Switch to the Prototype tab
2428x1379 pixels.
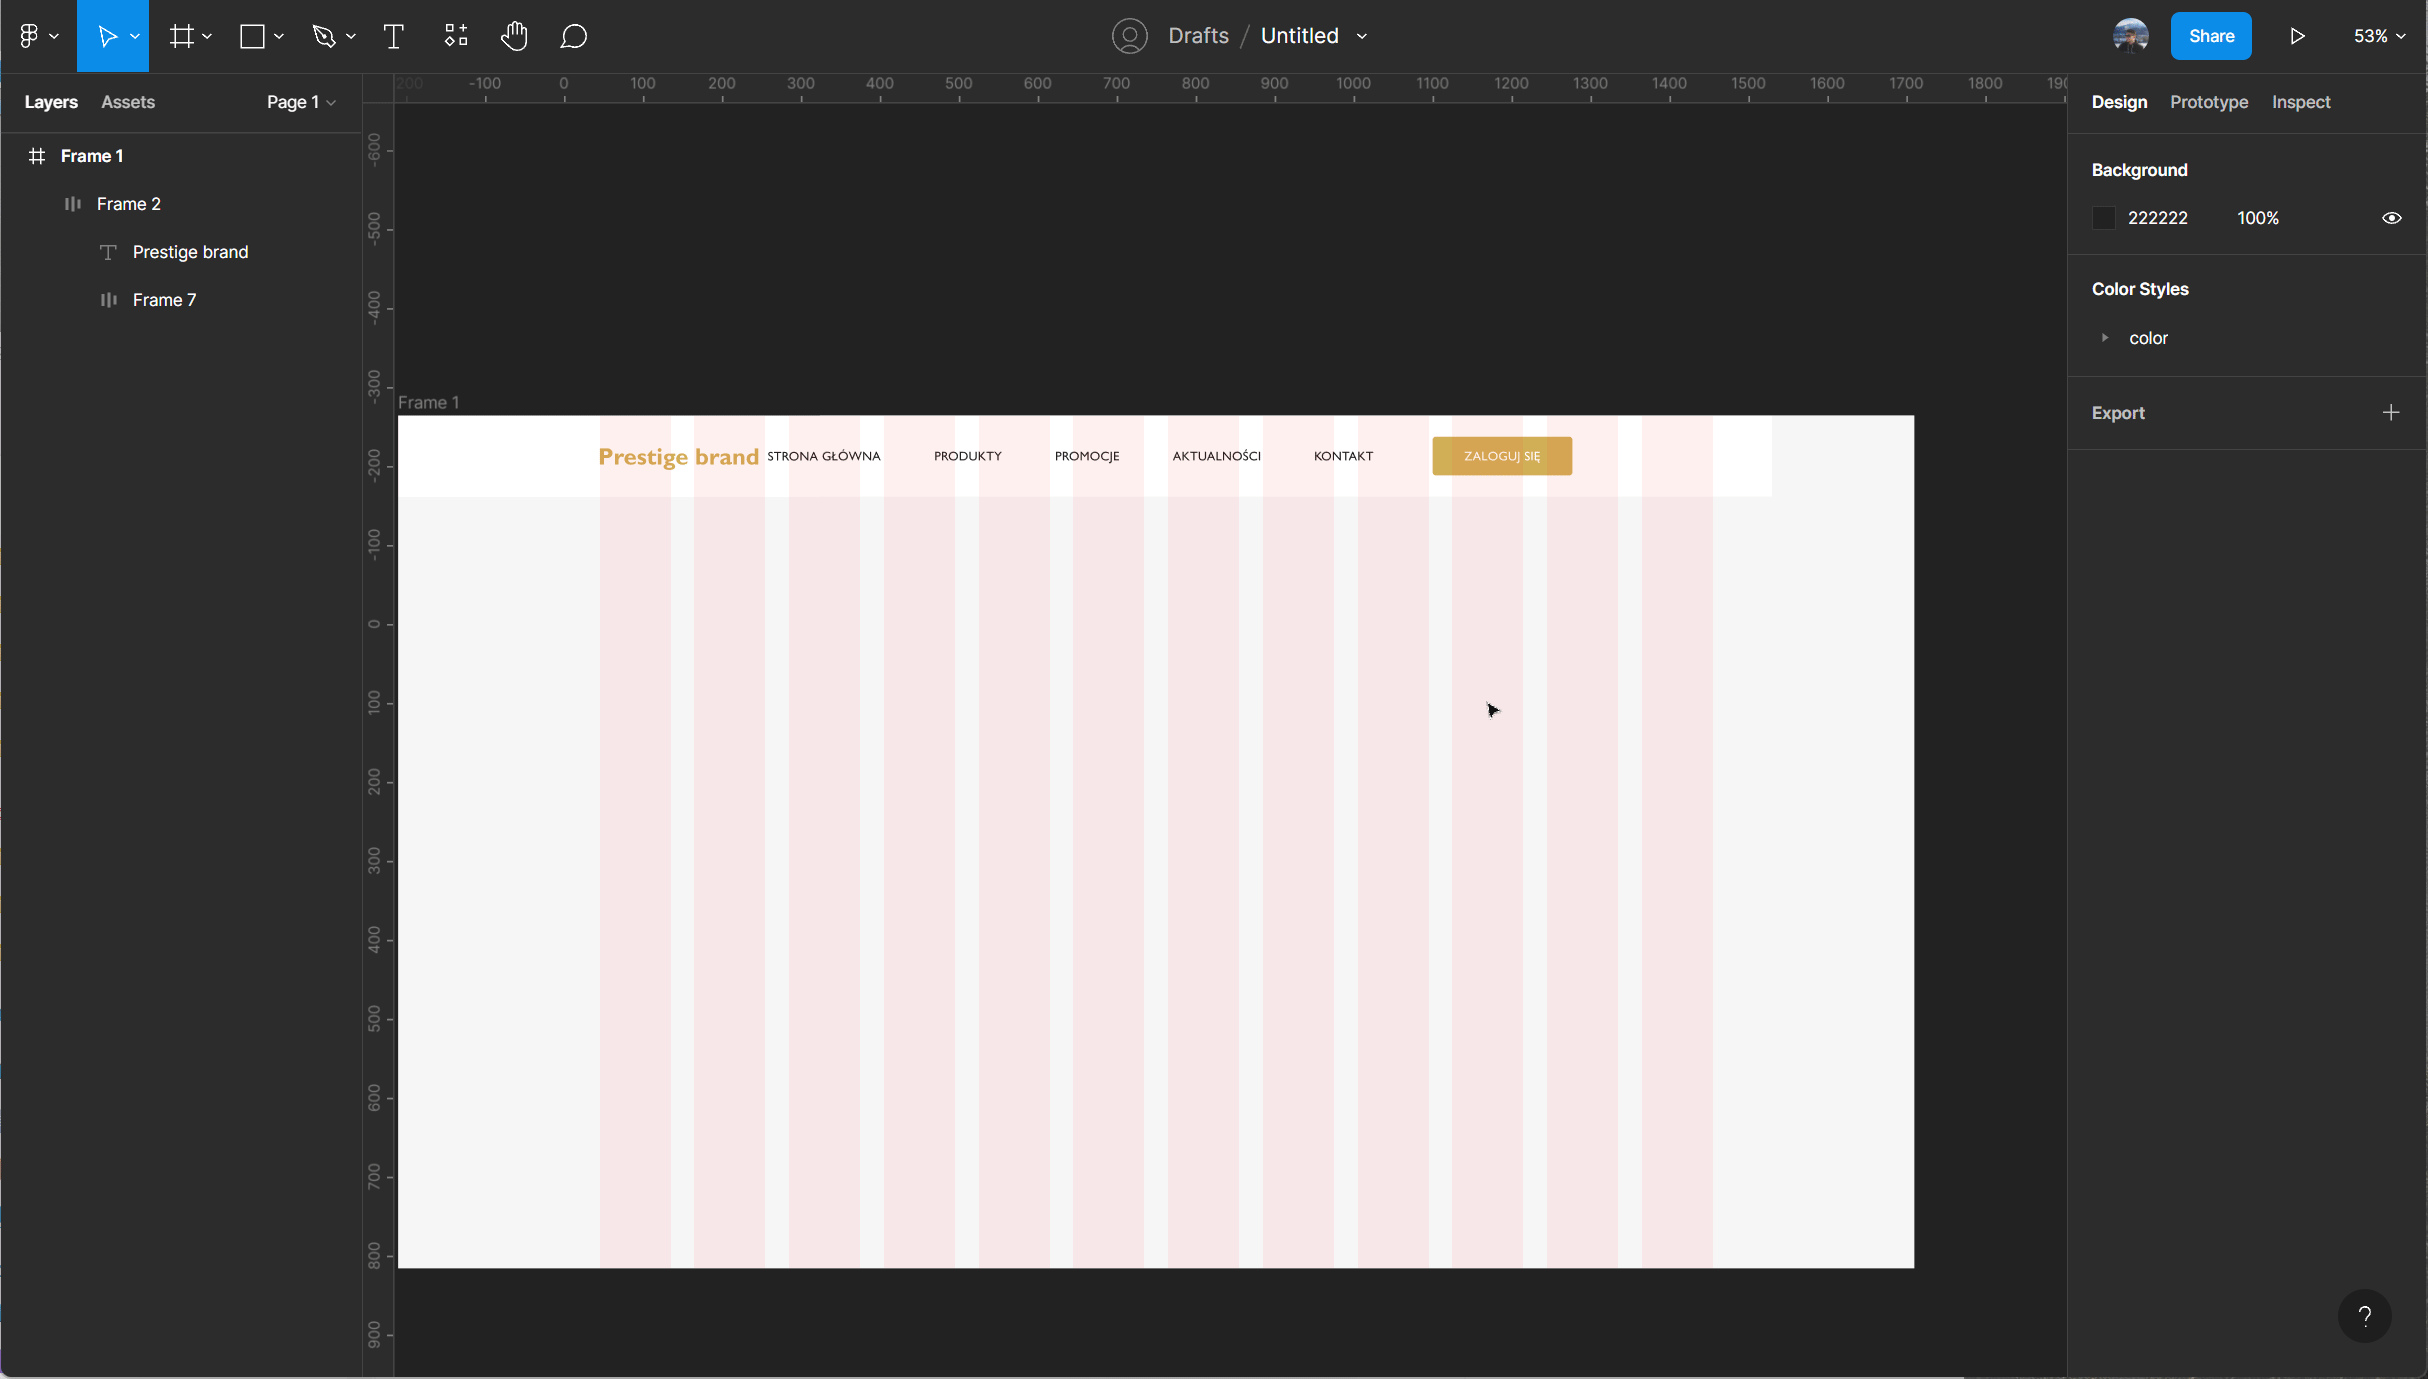pyautogui.click(x=2208, y=102)
